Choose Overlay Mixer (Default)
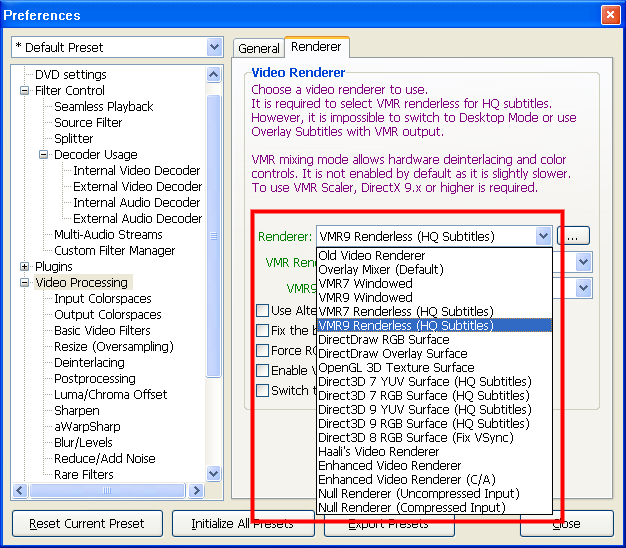This screenshot has width=626, height=548. click(434, 269)
